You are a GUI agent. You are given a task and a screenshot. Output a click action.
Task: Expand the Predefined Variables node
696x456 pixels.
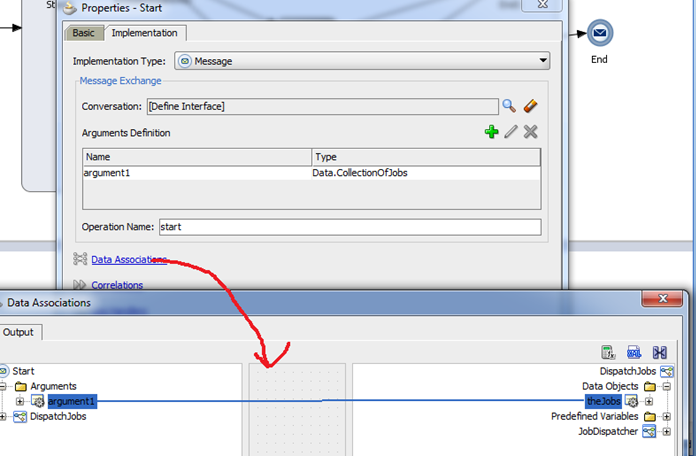pos(666,416)
